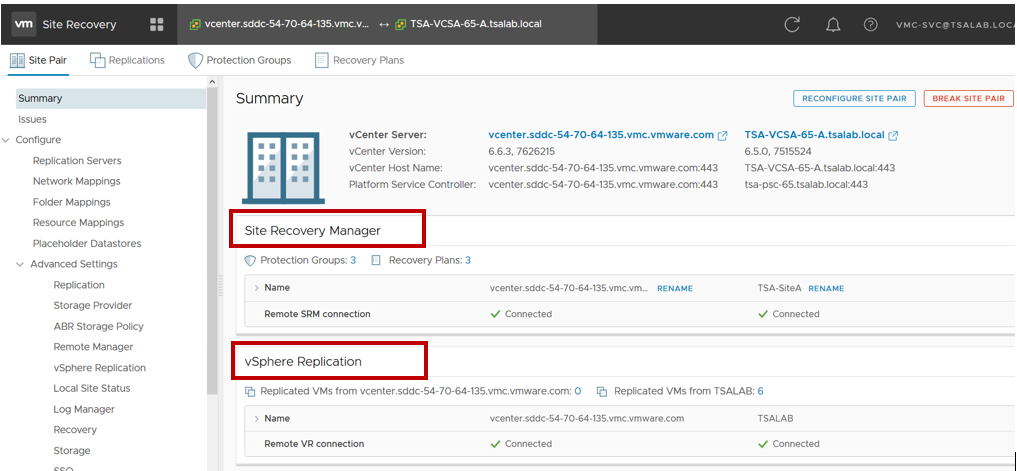
Task: Expand the Site Recovery Manager Name row
Action: [256, 288]
